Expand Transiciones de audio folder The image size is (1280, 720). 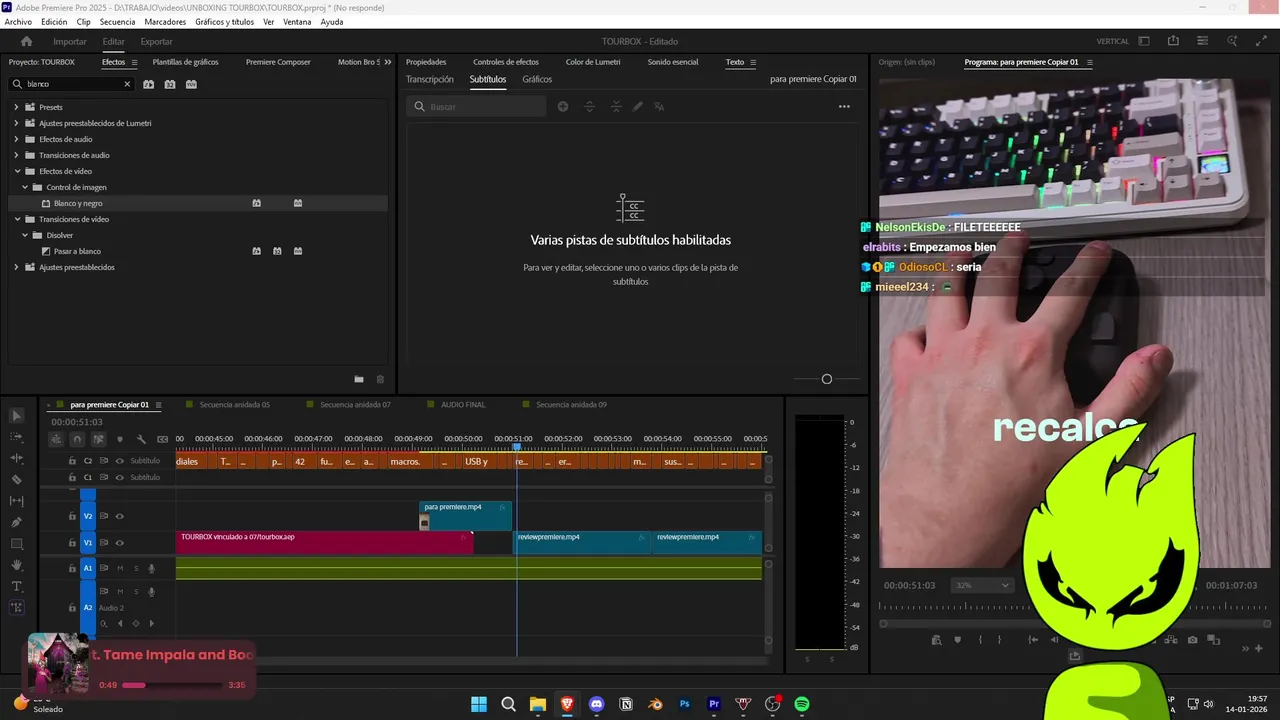(16, 155)
